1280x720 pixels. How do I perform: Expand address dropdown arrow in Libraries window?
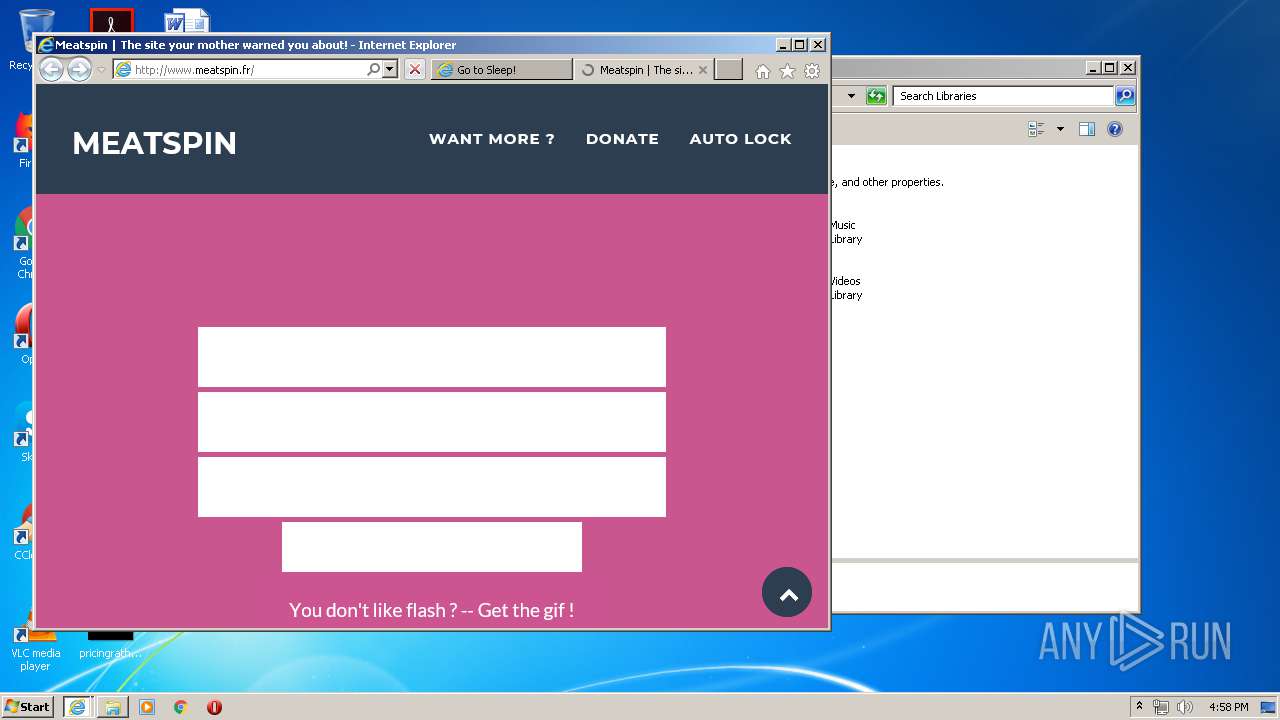pos(851,96)
